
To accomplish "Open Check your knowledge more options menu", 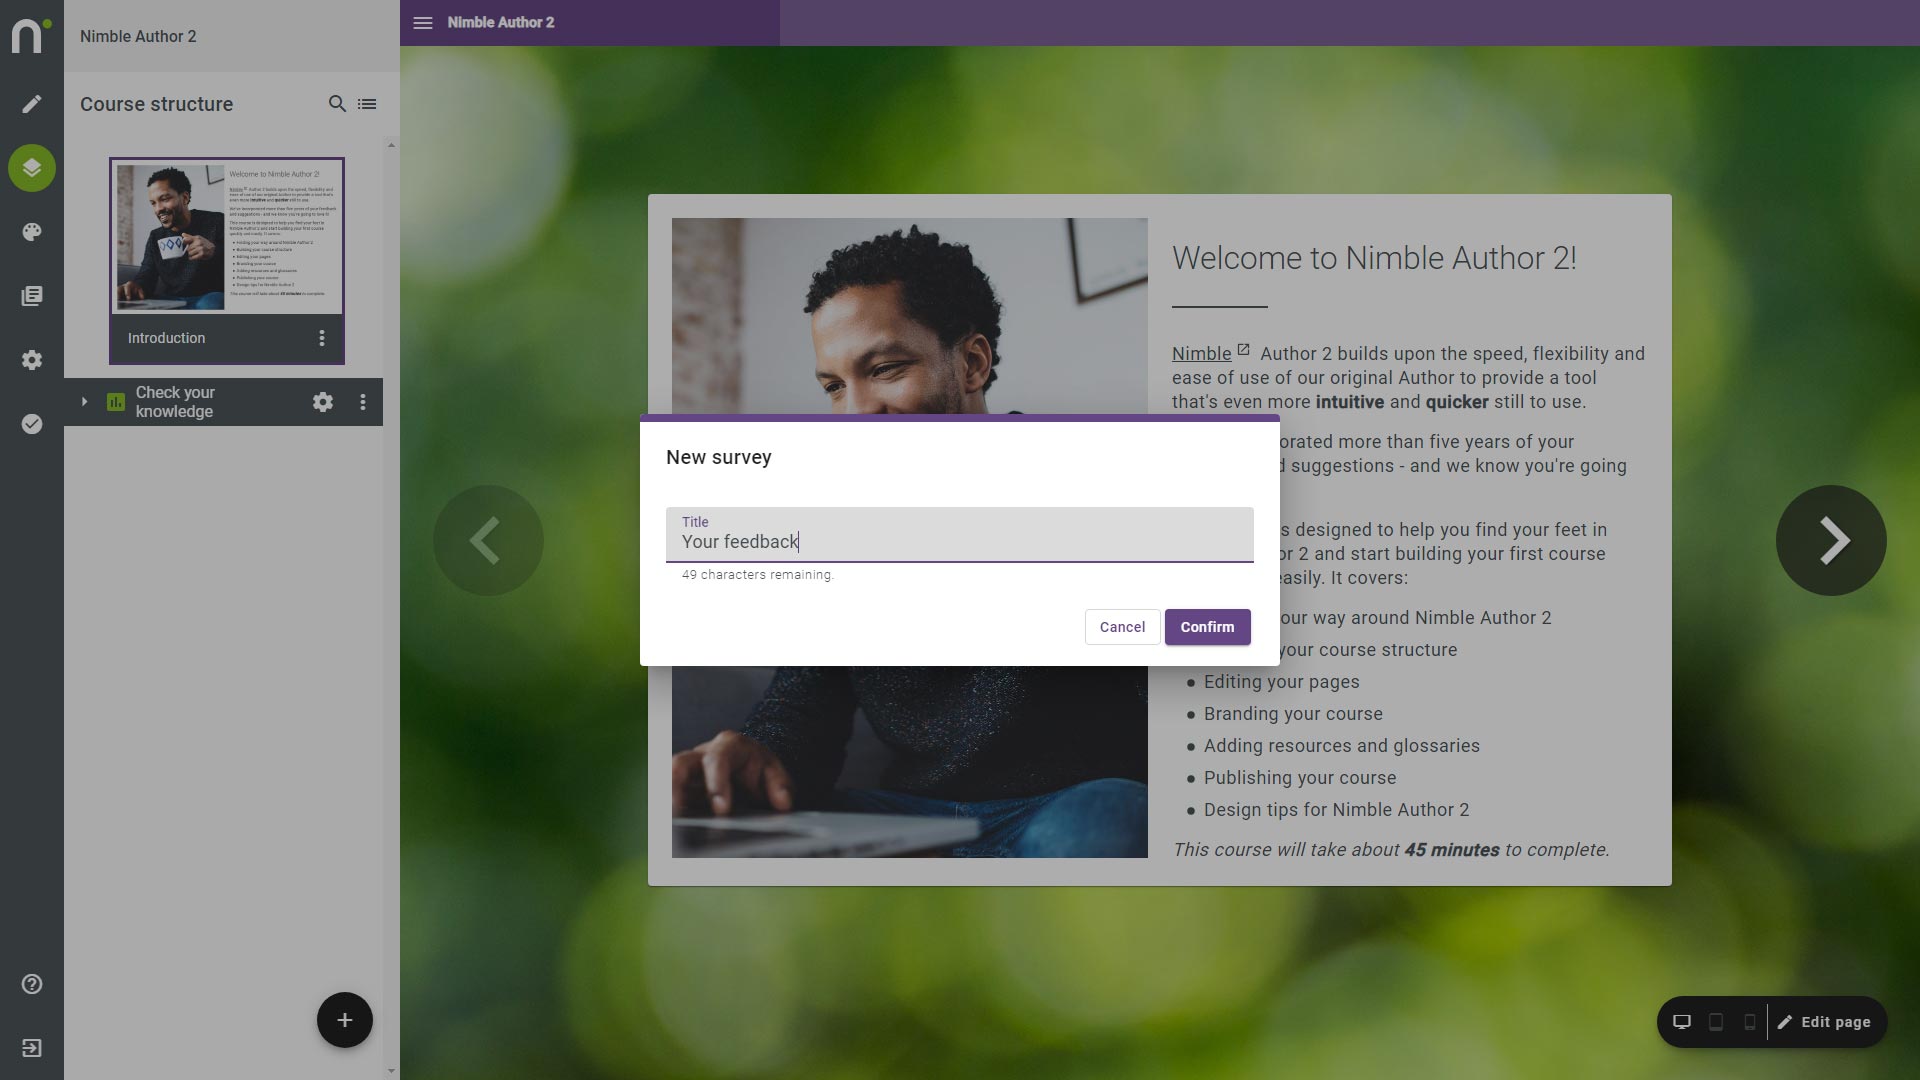I will (x=363, y=402).
